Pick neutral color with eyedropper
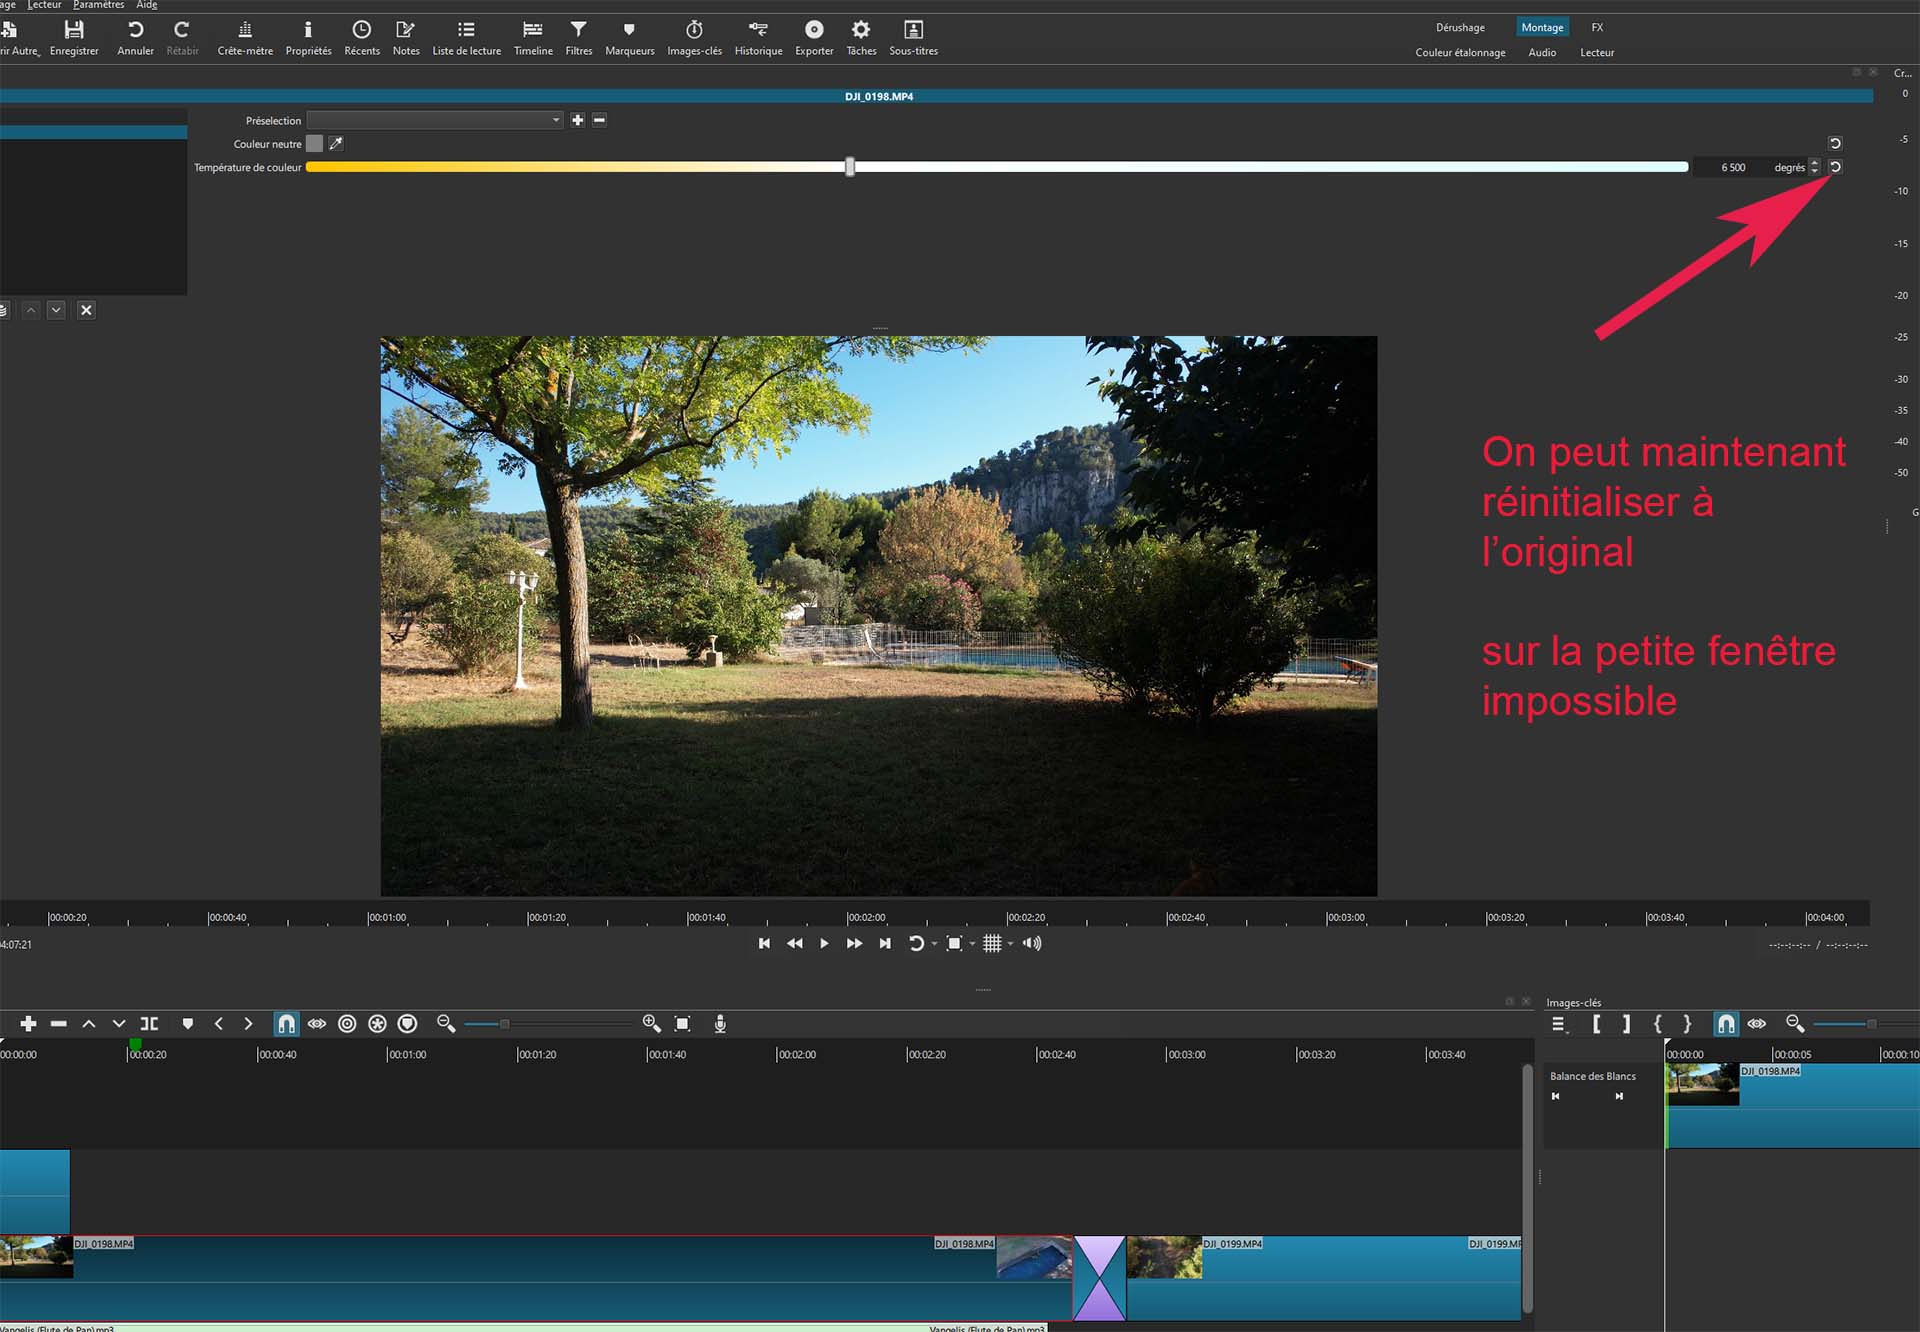Screen dimensions: 1920x1332 point(336,144)
